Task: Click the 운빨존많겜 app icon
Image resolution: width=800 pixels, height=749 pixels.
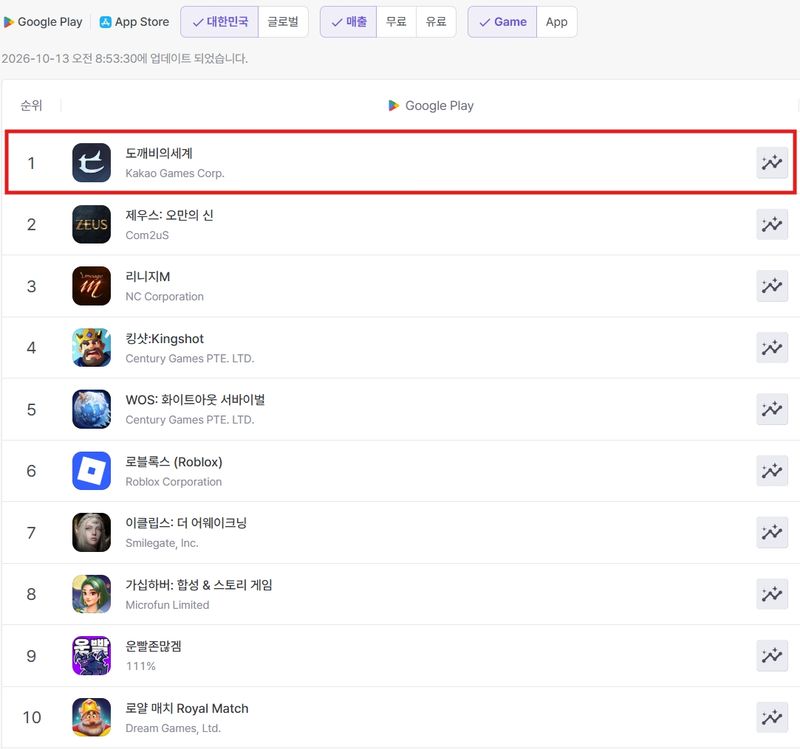Action: click(x=91, y=656)
